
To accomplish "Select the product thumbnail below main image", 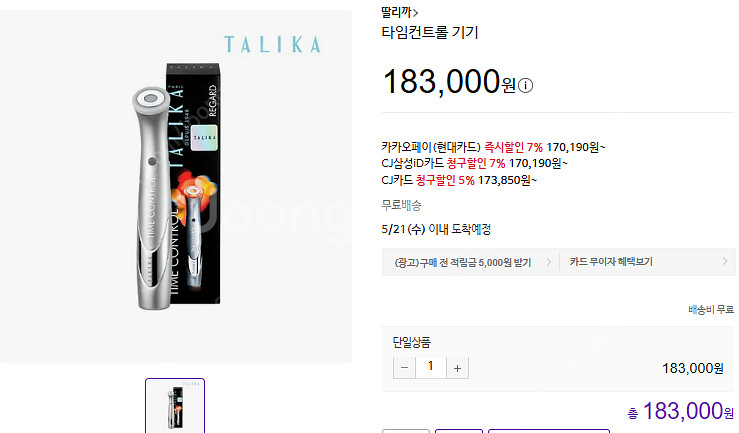I will coord(175,406).
